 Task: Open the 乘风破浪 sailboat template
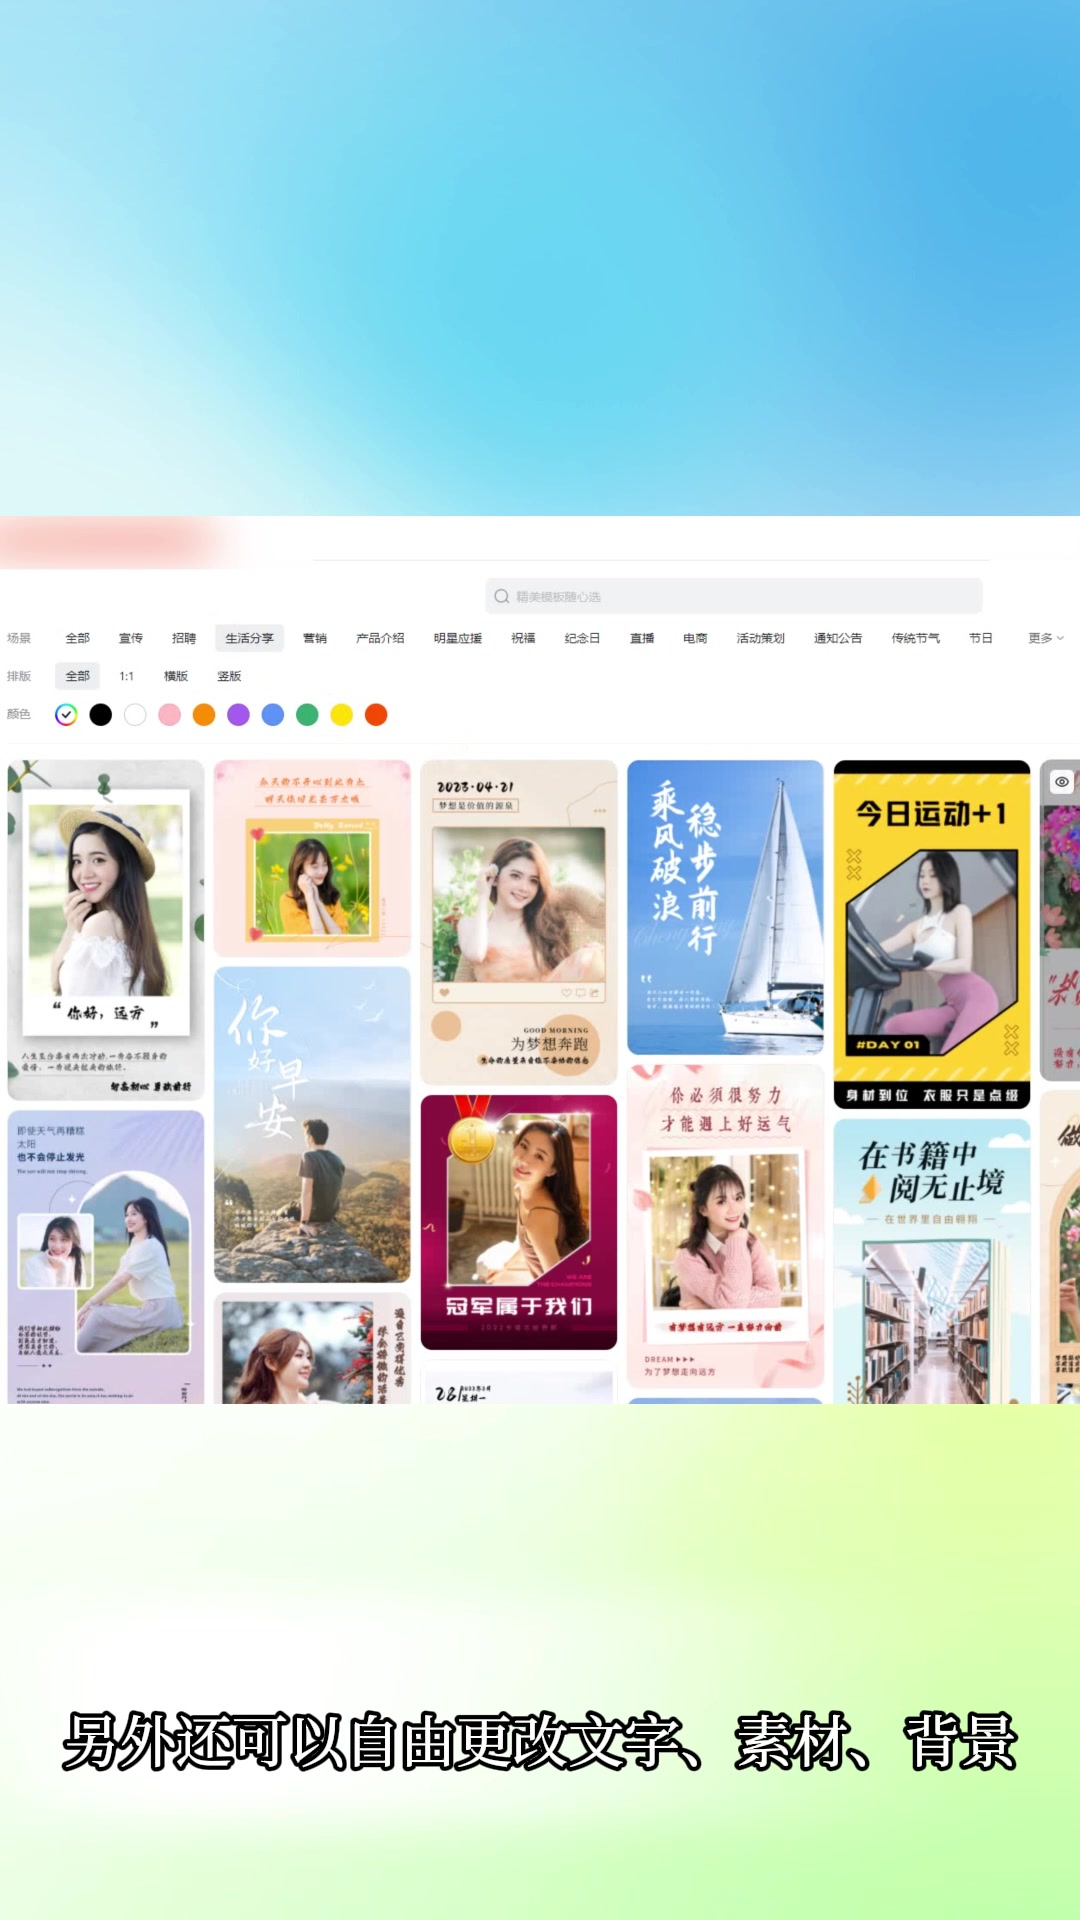725,907
